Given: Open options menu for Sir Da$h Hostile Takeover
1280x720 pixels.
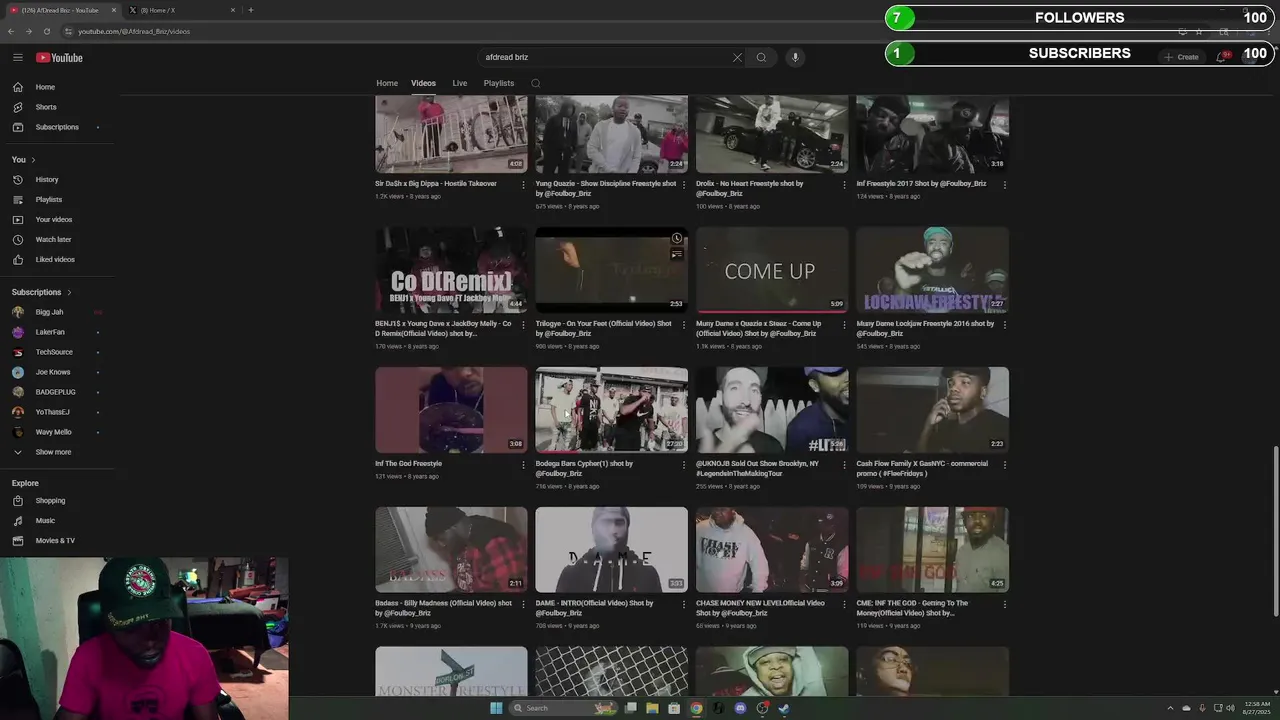Looking at the screenshot, I should tap(523, 184).
